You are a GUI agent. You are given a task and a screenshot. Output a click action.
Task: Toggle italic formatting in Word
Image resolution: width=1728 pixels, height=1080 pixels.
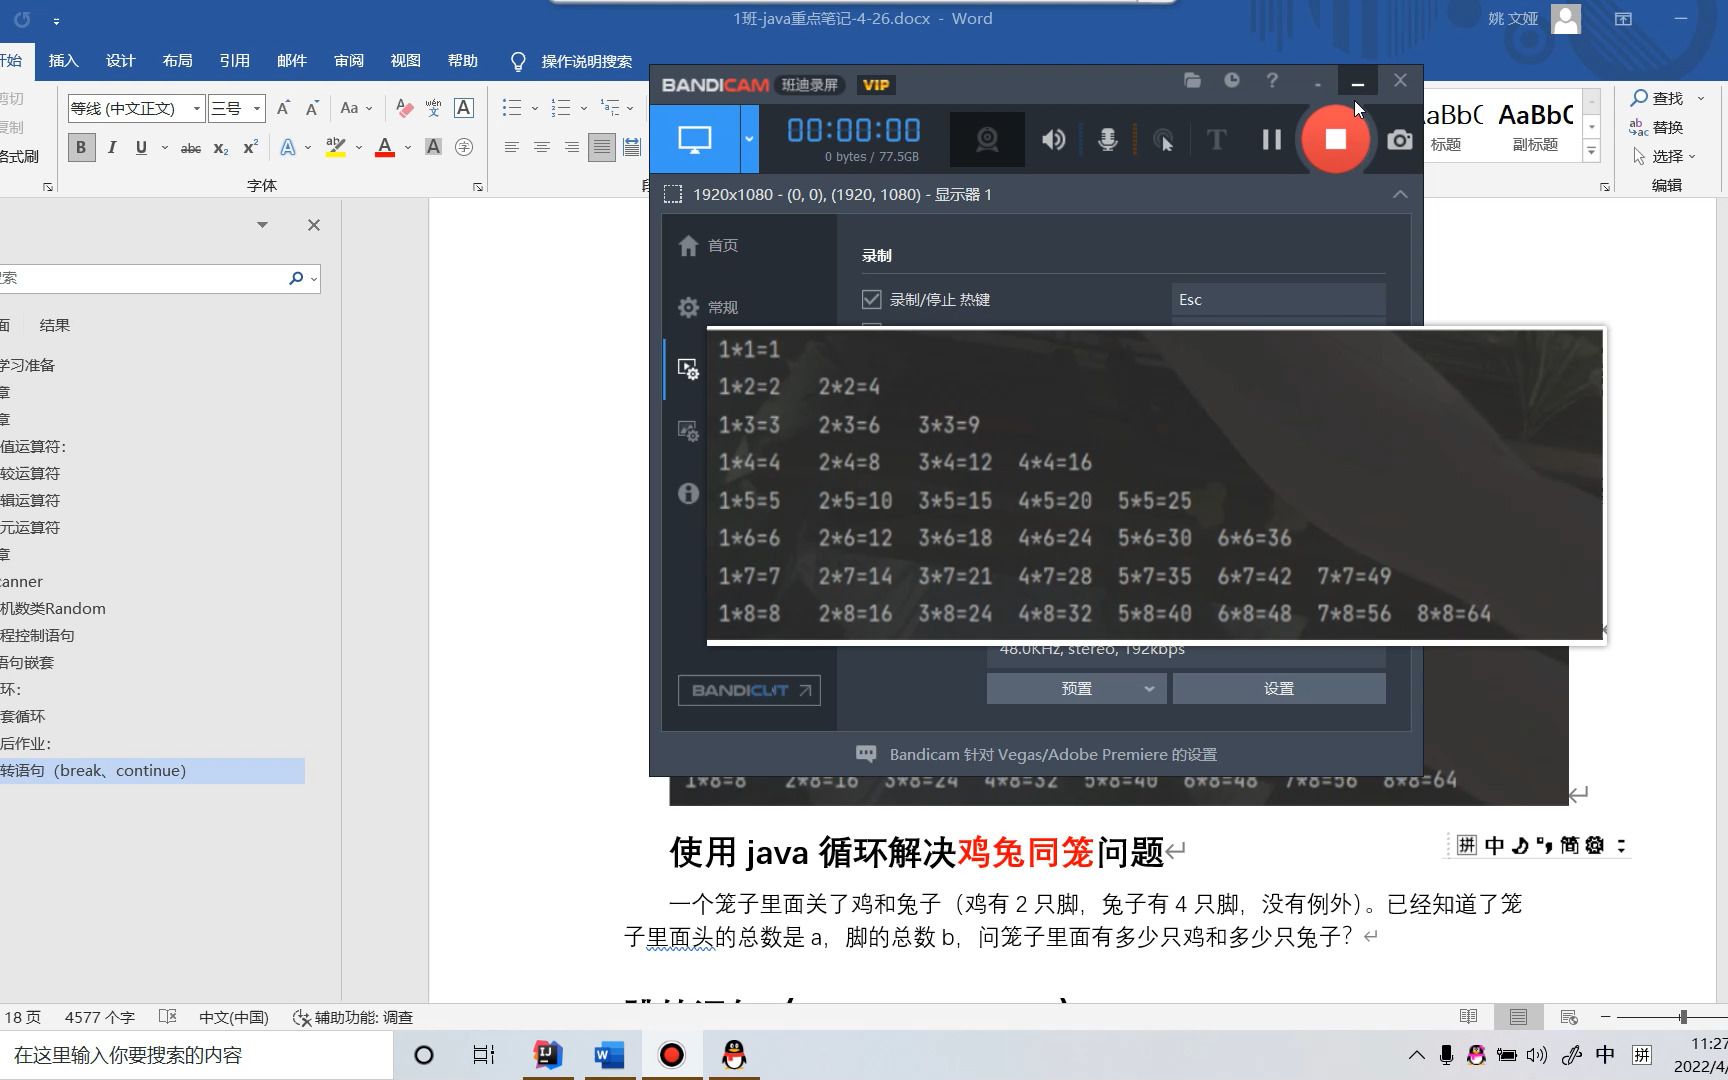tap(112, 148)
